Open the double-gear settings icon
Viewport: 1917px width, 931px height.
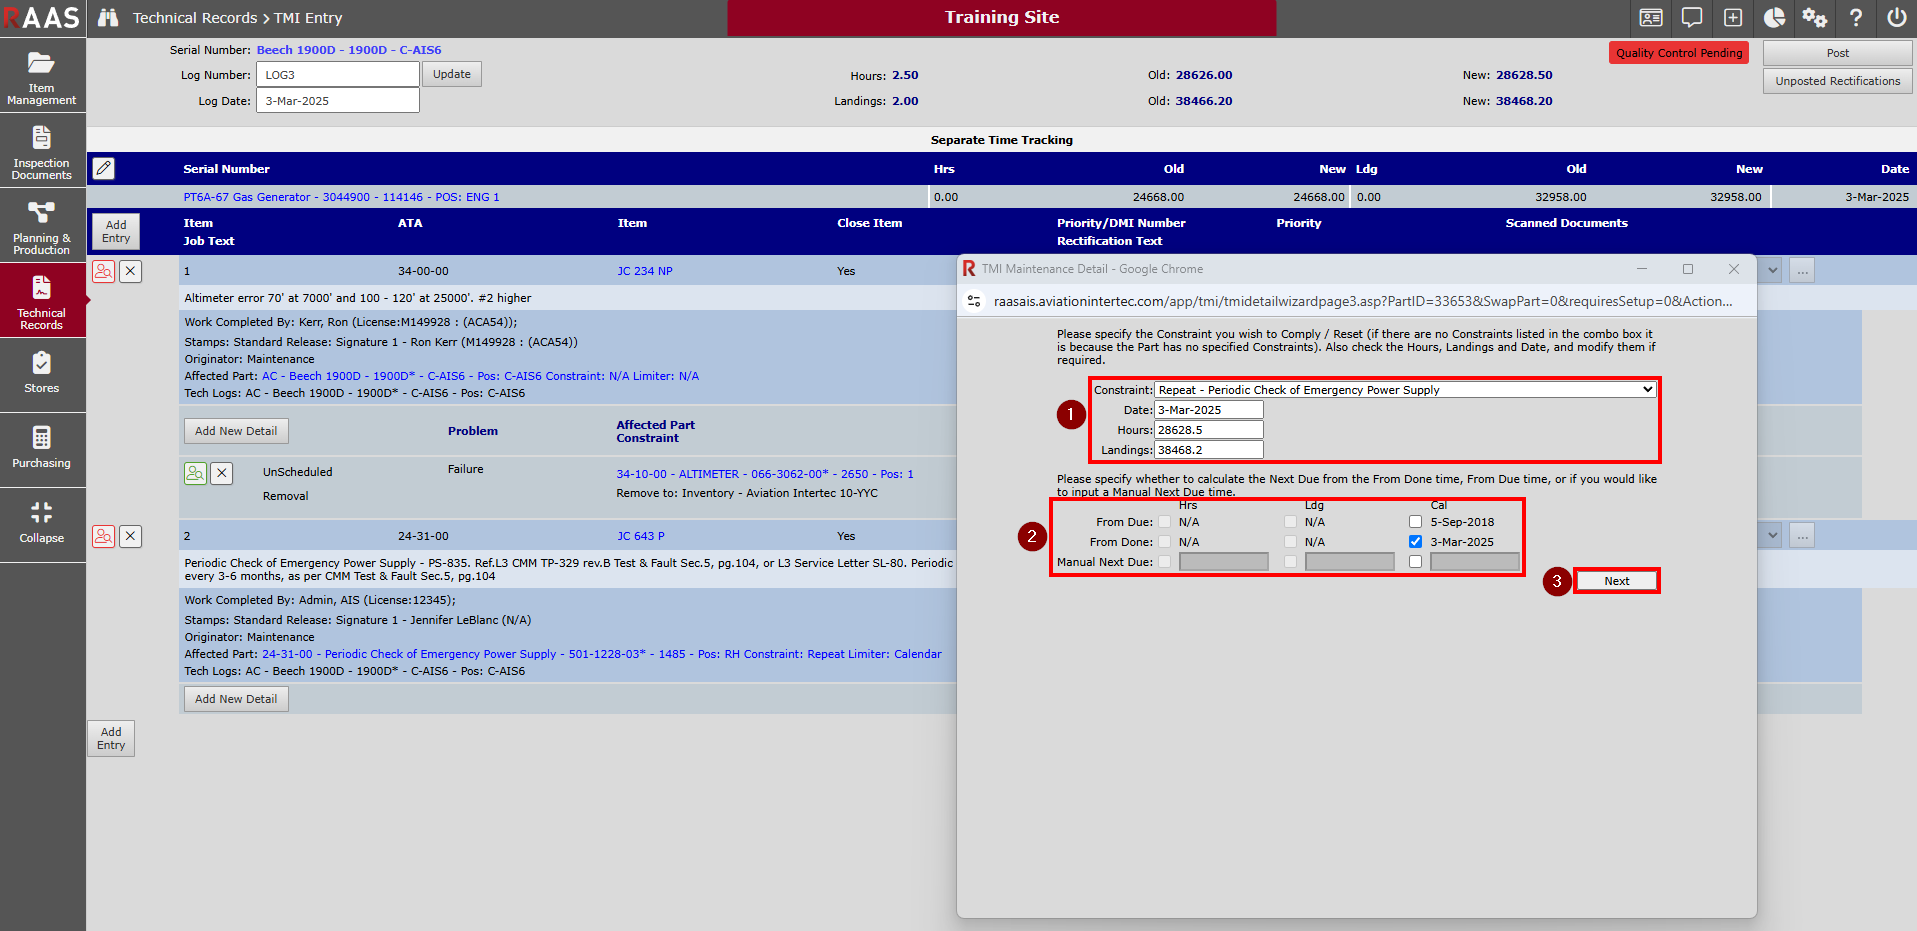coord(1814,18)
